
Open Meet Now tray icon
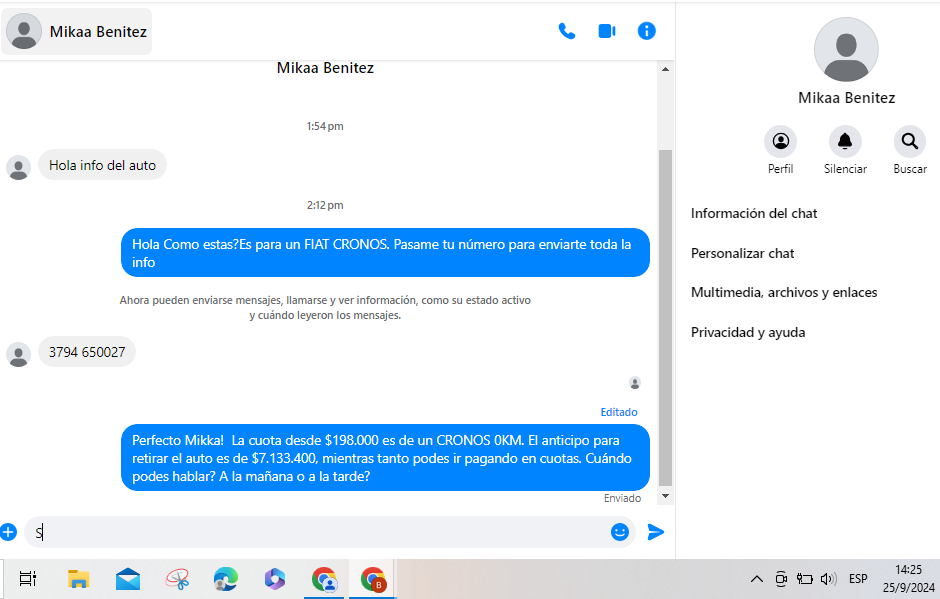[x=781, y=579]
